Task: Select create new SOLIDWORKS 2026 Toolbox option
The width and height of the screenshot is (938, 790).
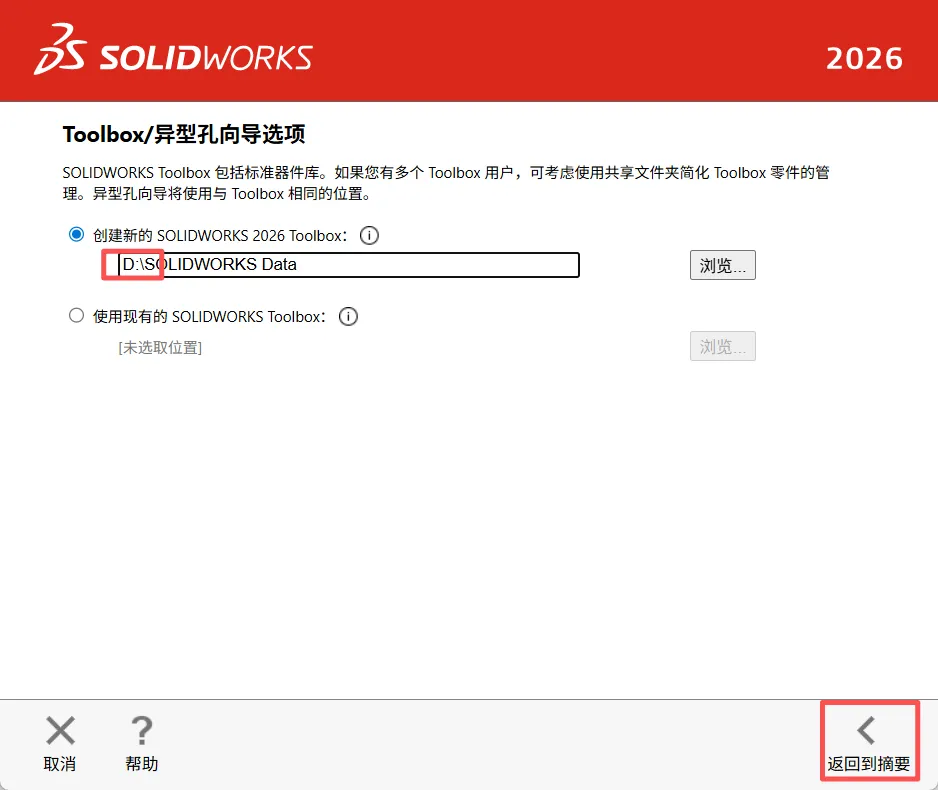Action: (x=76, y=234)
